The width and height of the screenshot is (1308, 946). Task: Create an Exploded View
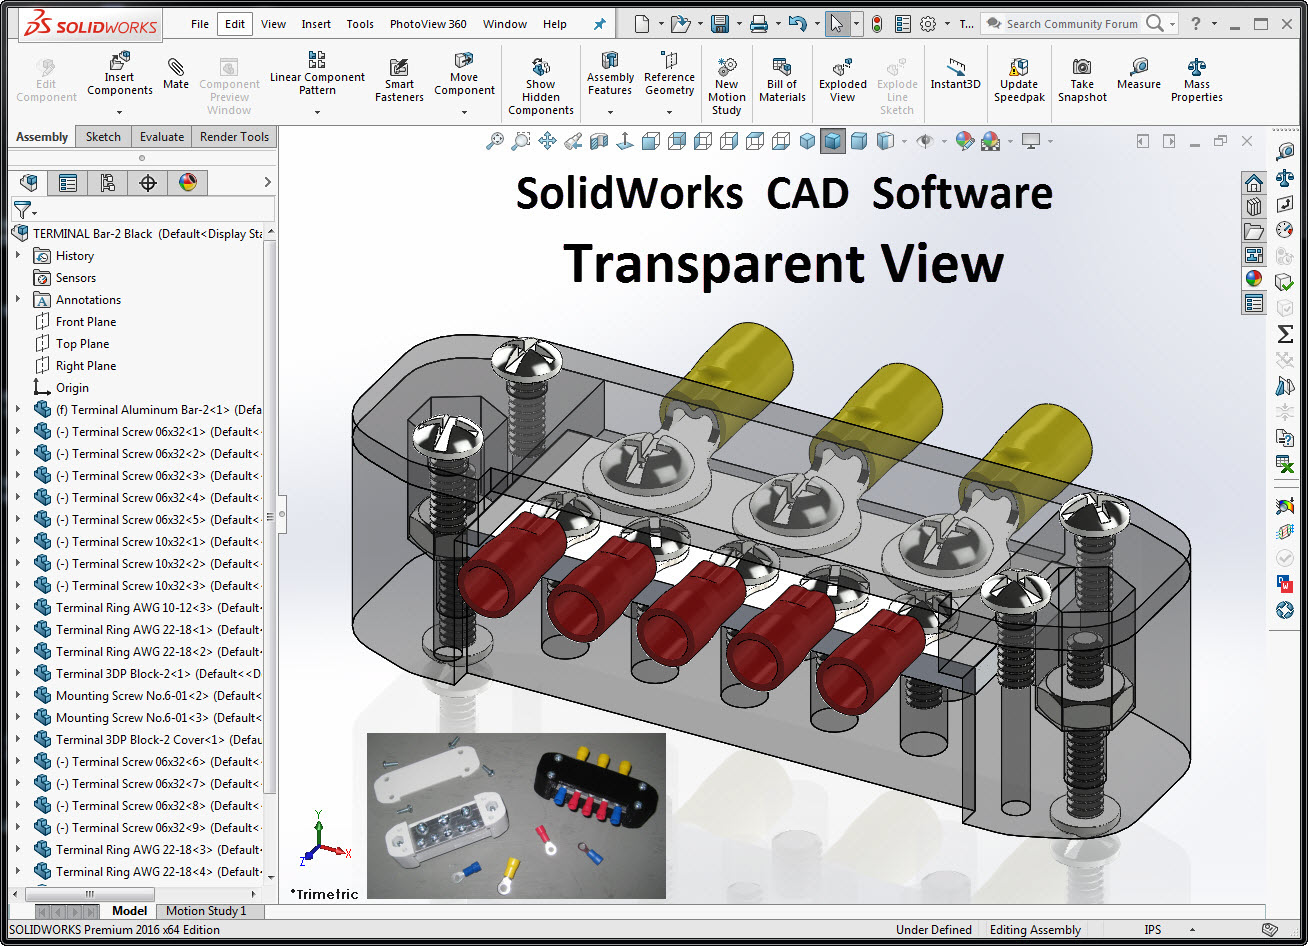pos(843,79)
